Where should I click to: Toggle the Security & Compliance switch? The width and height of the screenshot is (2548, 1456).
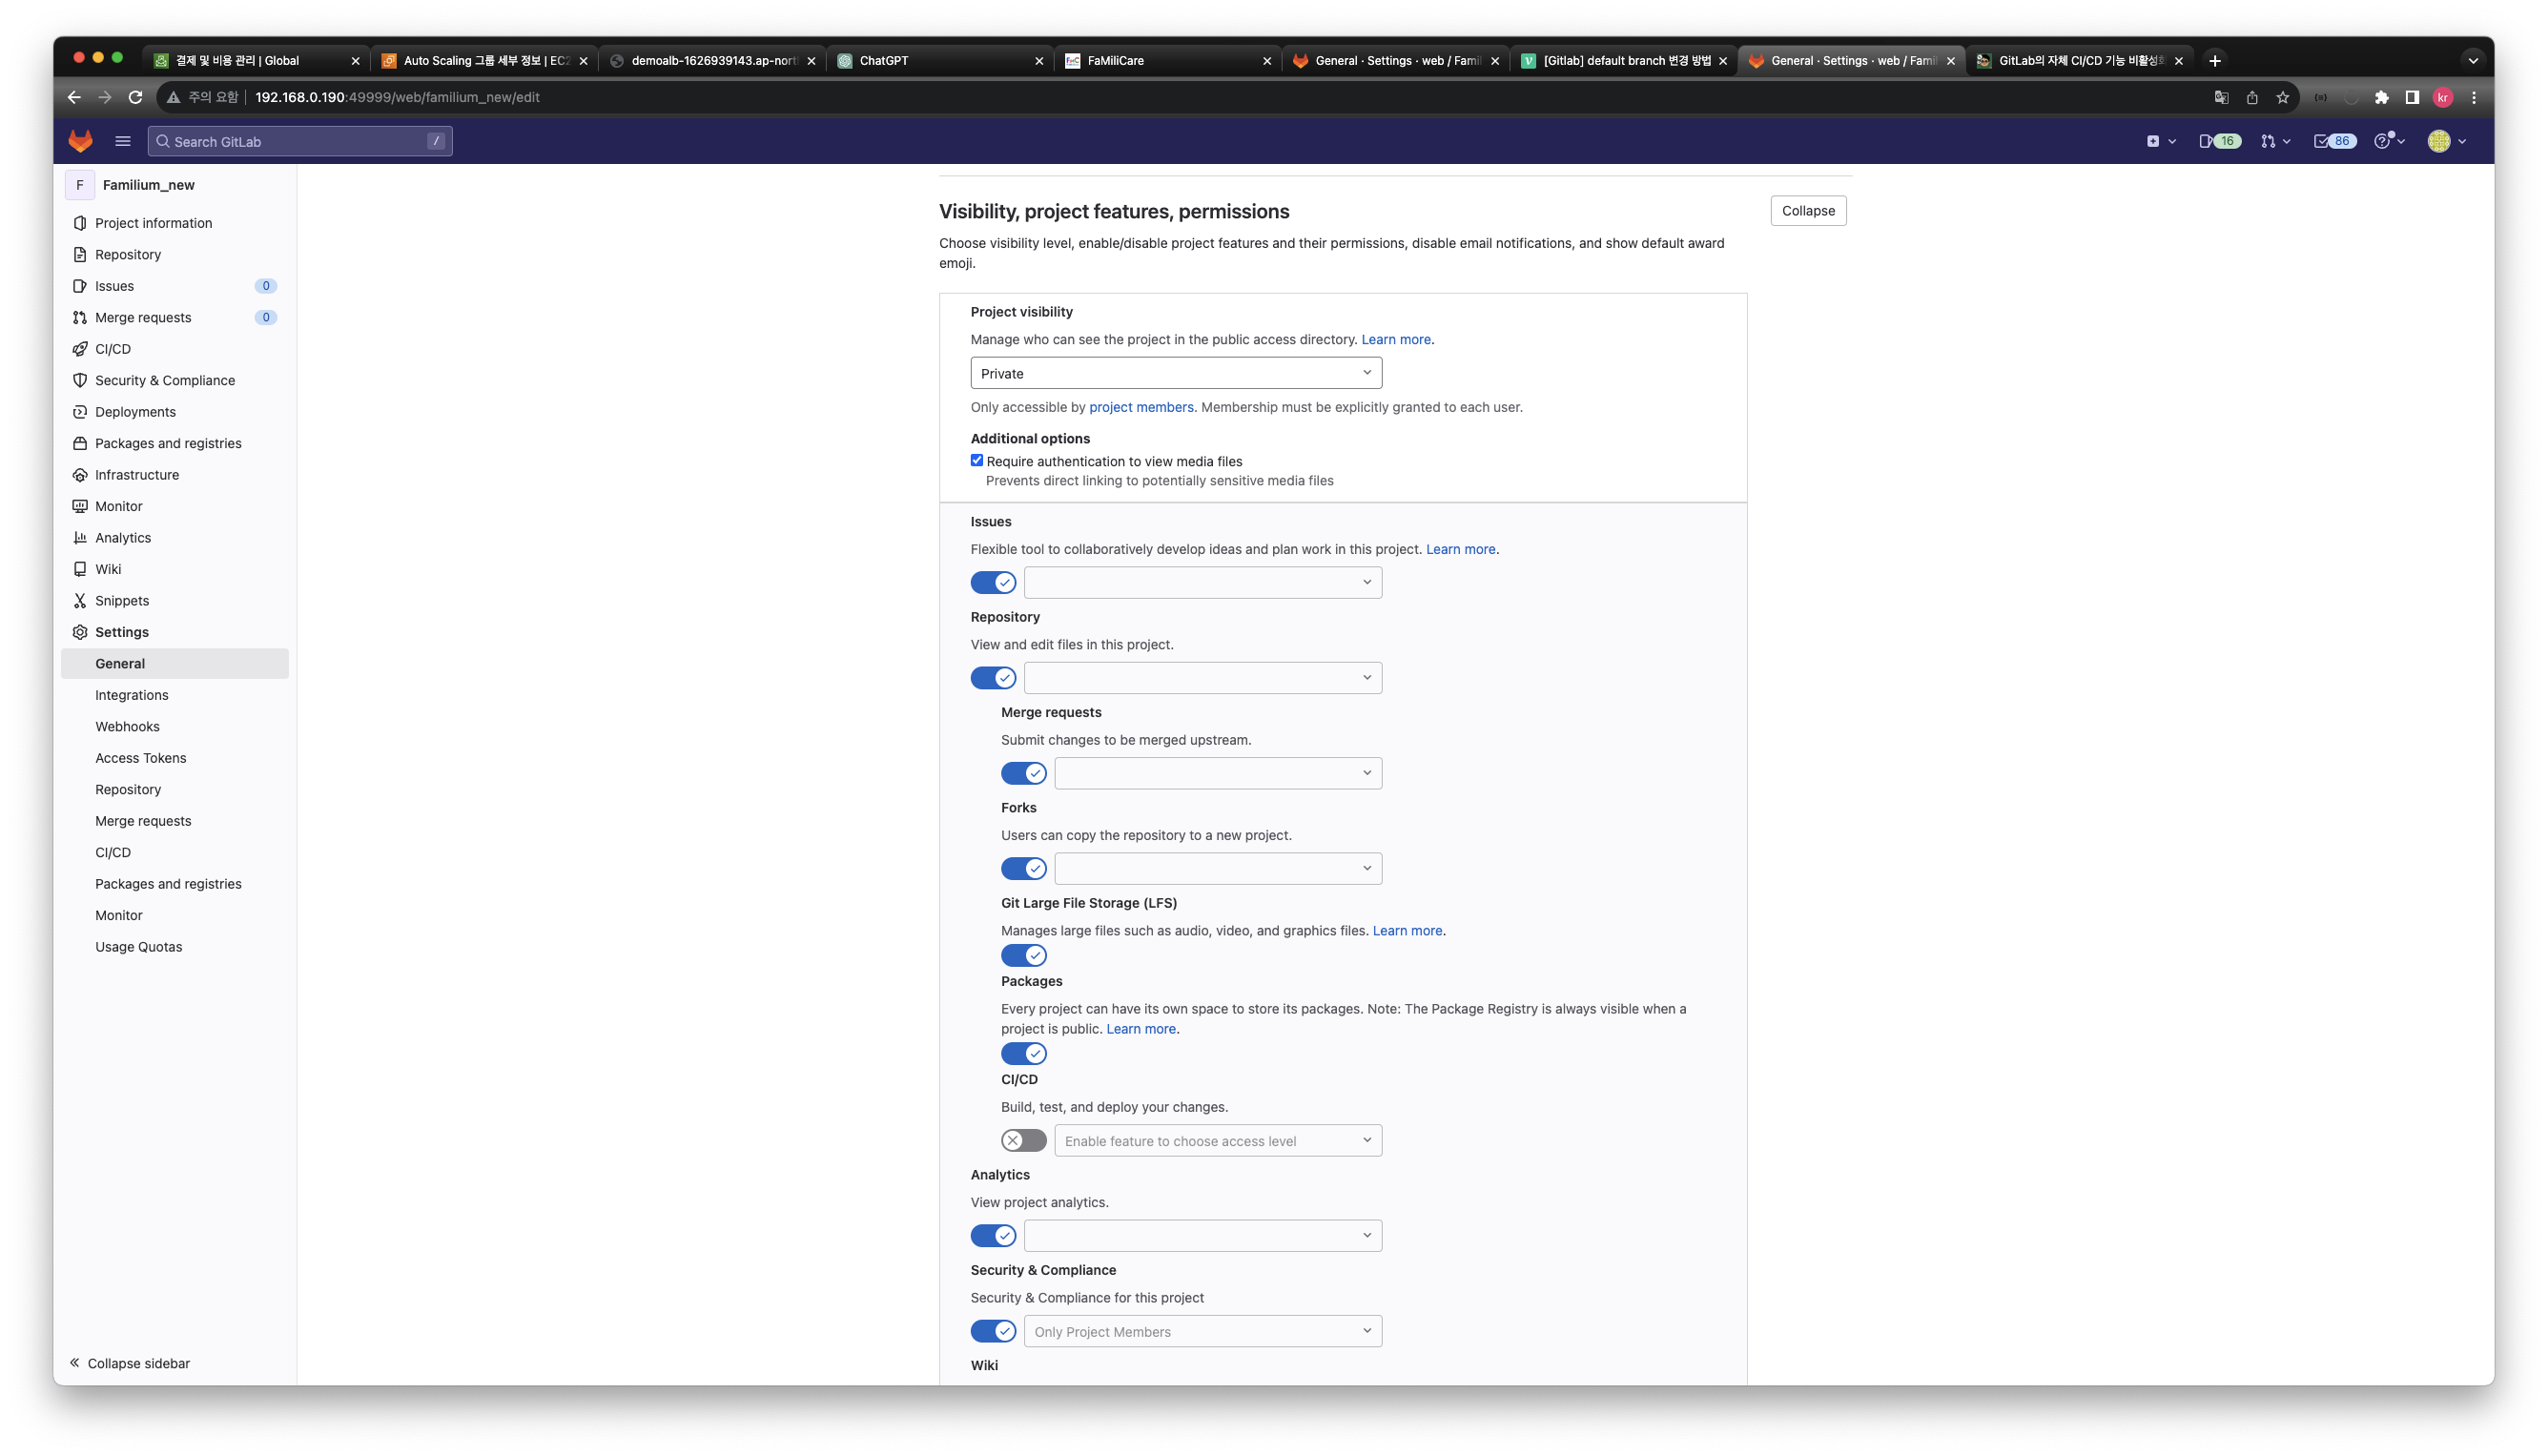pyautogui.click(x=993, y=1331)
